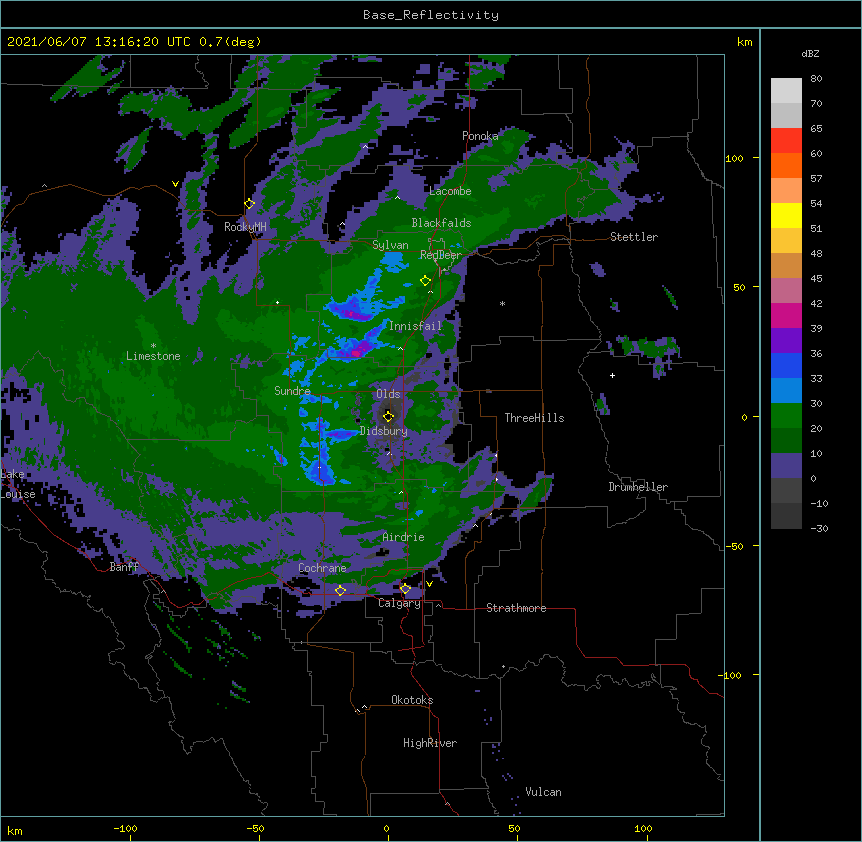This screenshot has height=842, width=862.
Task: Select the yellow radar site marker between Olds and Didsbury
Action: [x=388, y=416]
